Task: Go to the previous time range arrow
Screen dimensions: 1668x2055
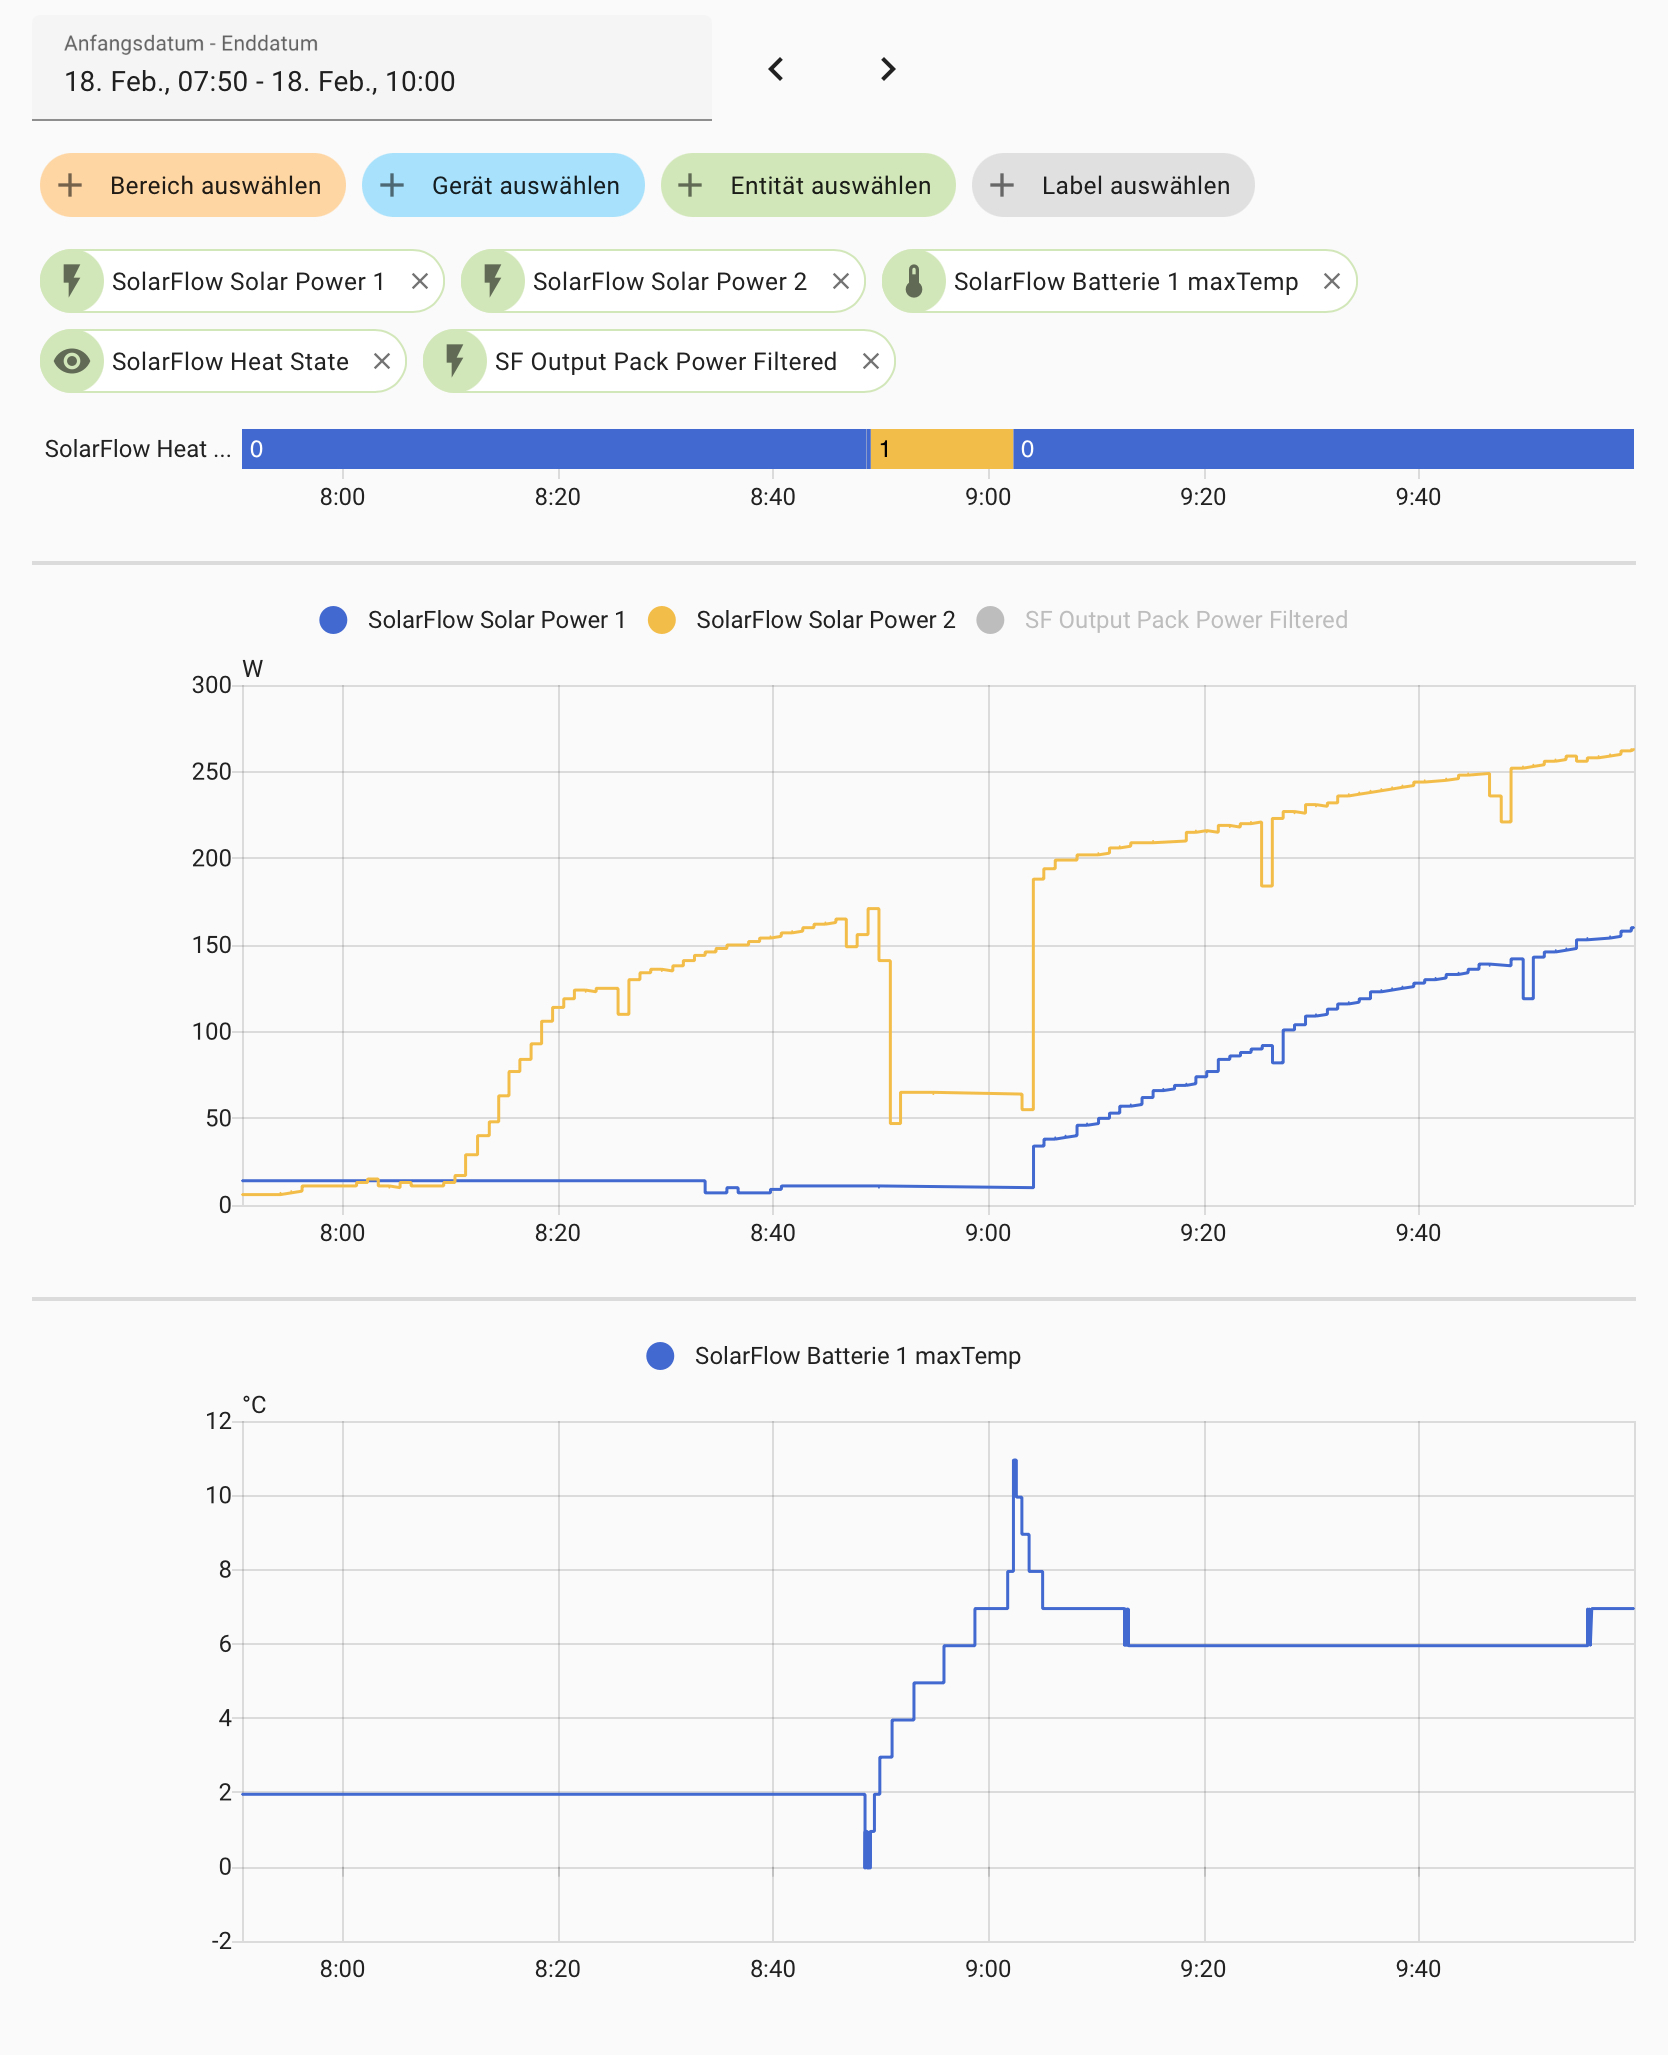Action: coord(776,69)
